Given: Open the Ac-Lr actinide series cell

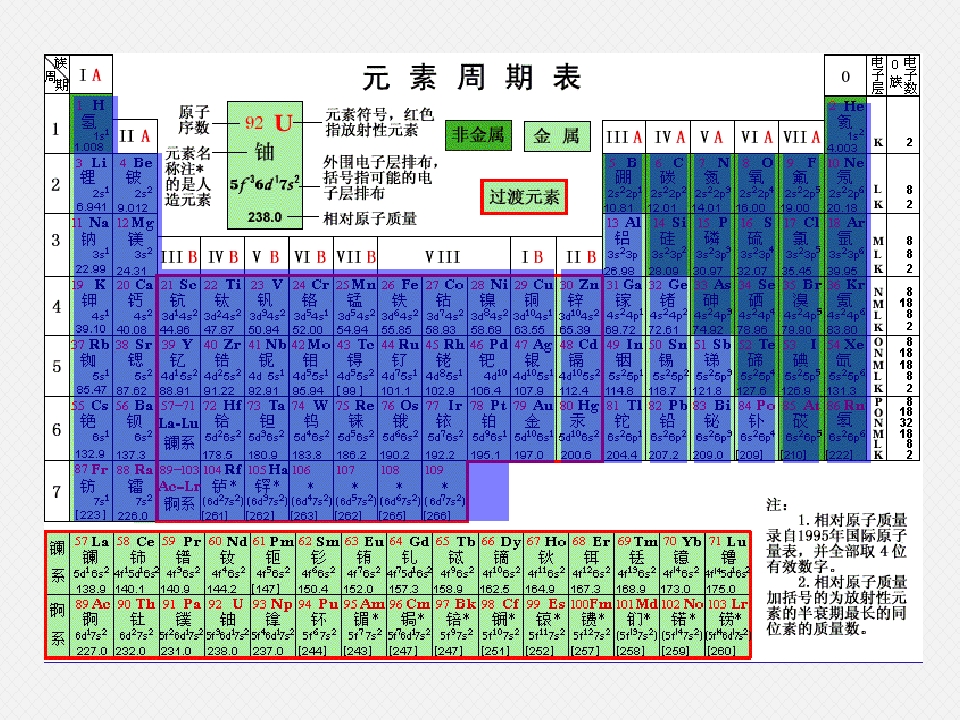Looking at the screenshot, I should tap(179, 491).
